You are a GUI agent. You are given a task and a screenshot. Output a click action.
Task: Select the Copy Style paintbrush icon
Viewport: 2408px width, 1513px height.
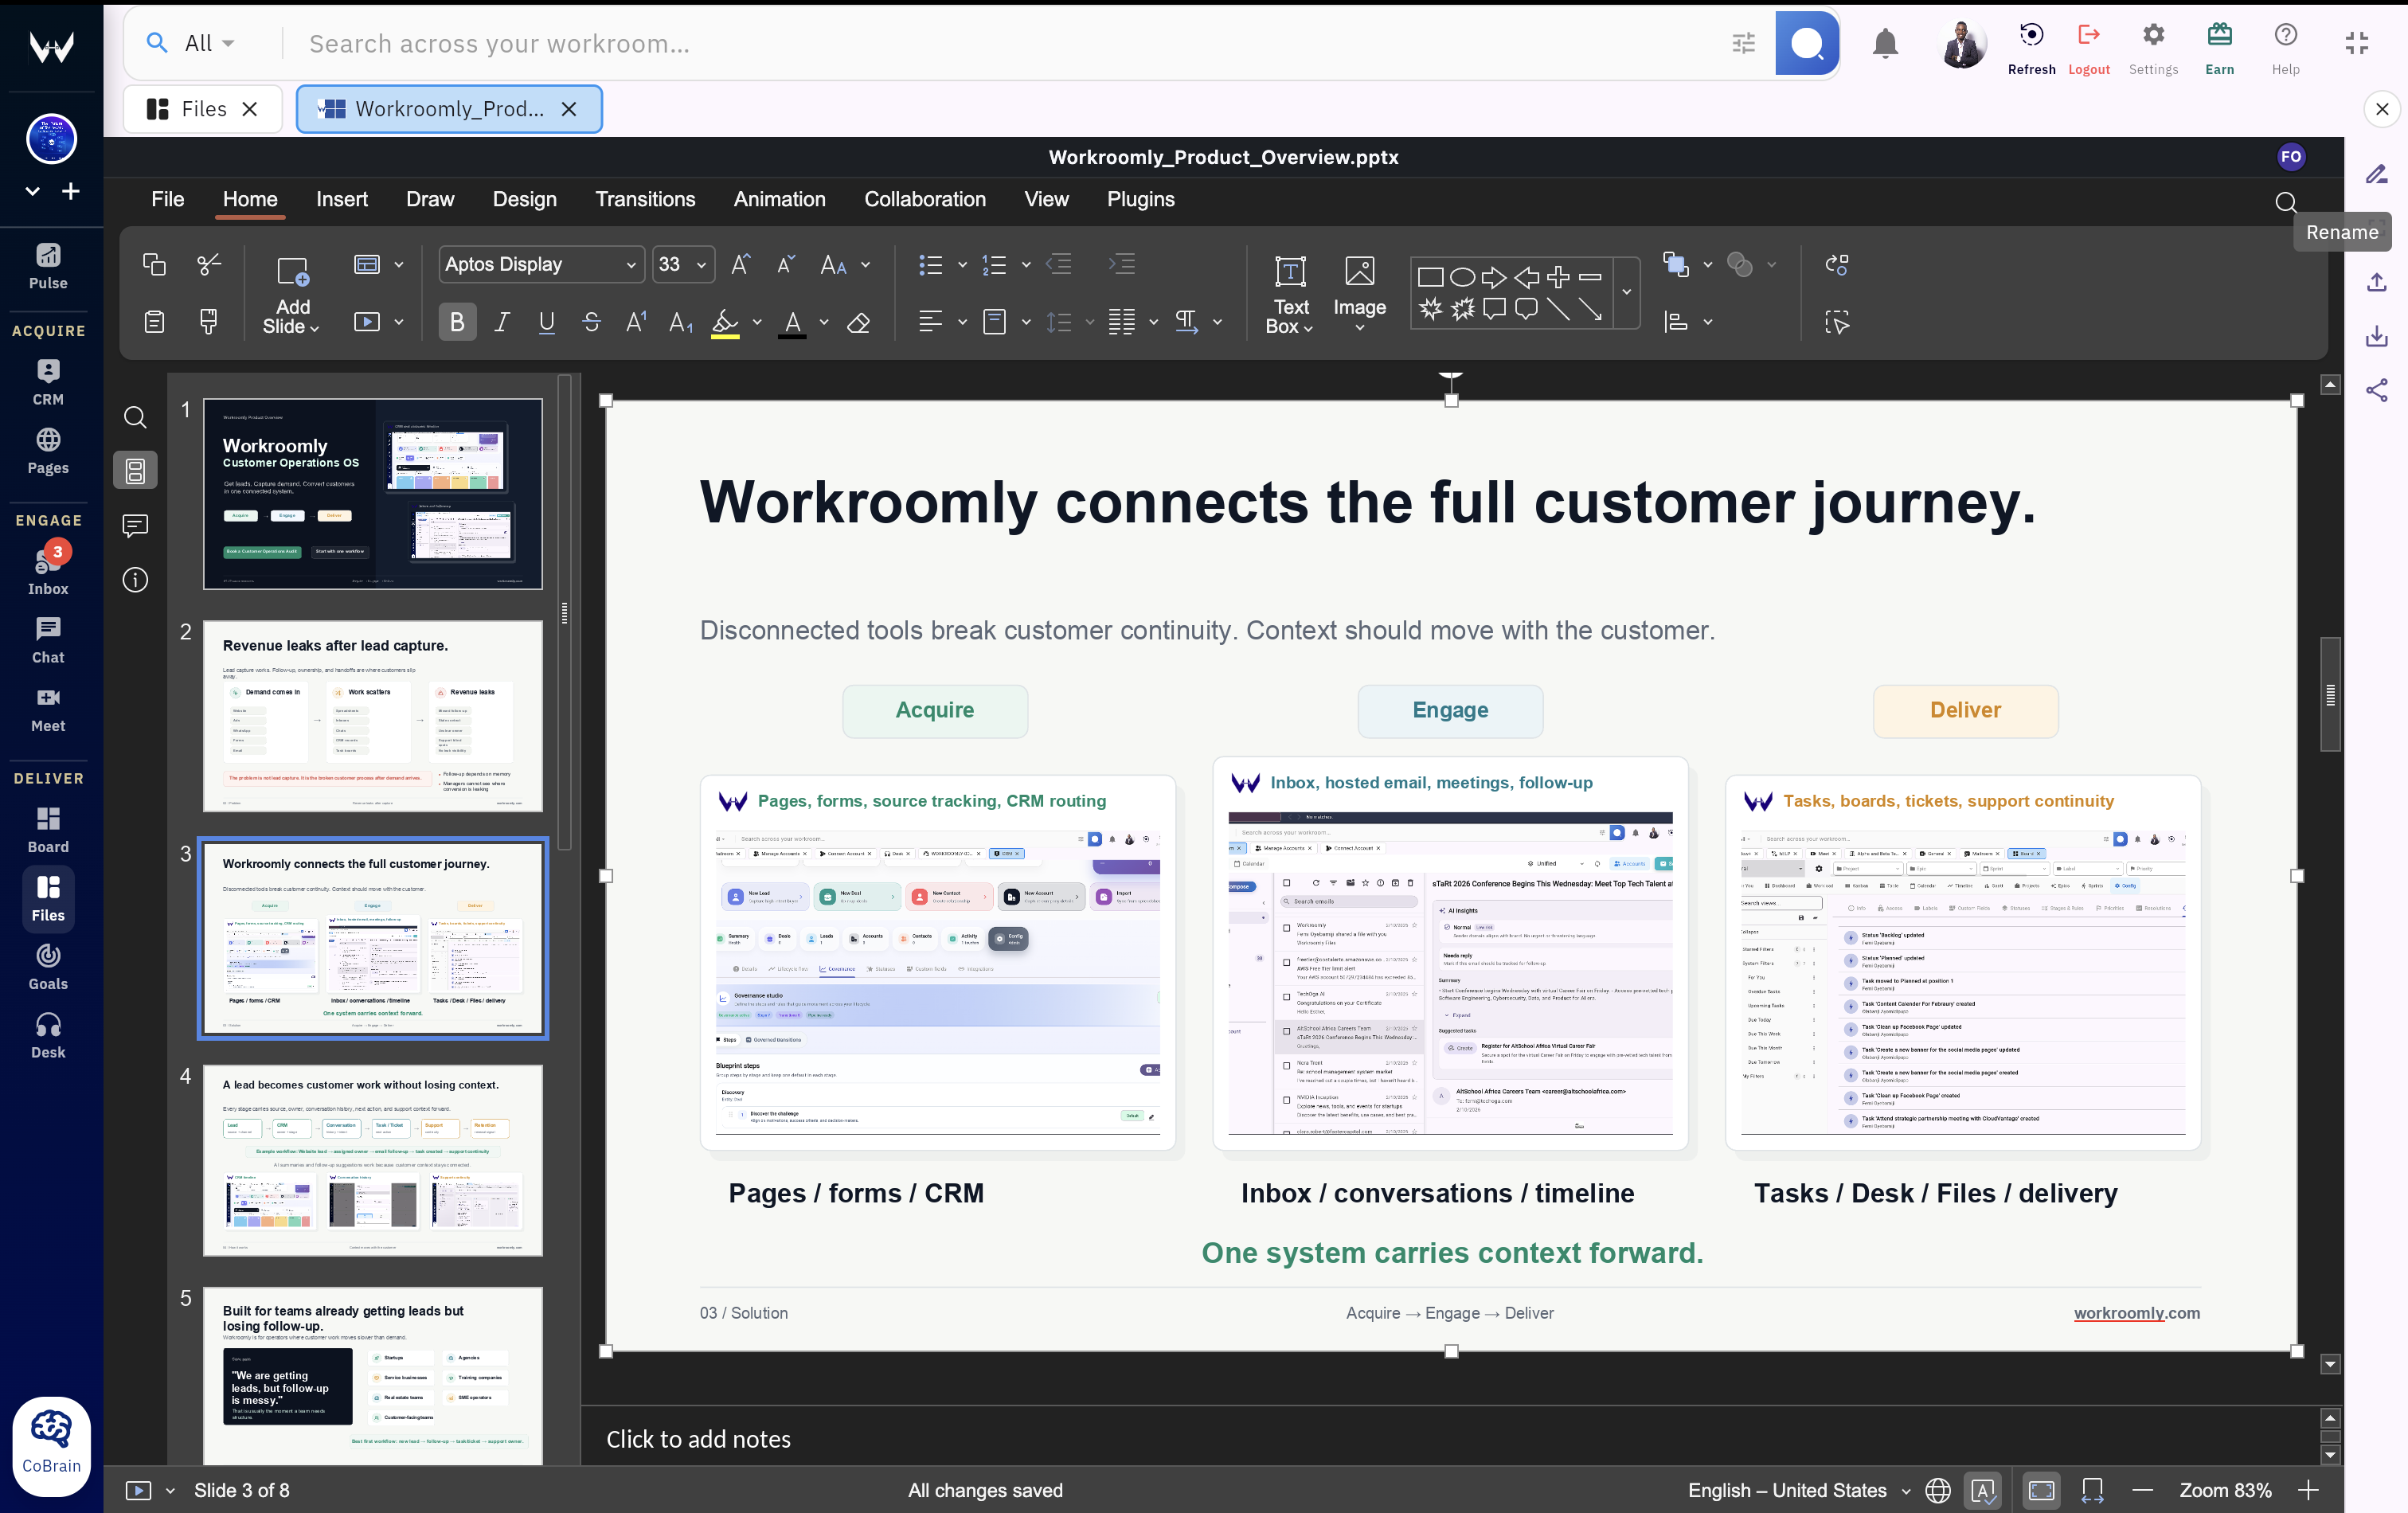pos(209,322)
